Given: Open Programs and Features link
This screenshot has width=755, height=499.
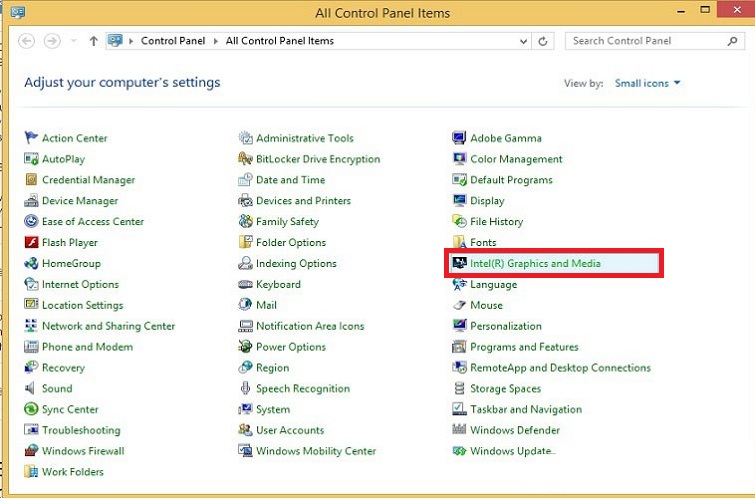Looking at the screenshot, I should (x=524, y=347).
